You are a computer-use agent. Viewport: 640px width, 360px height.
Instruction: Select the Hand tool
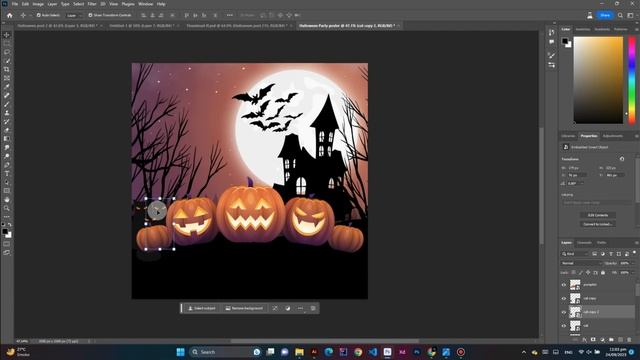click(7, 200)
